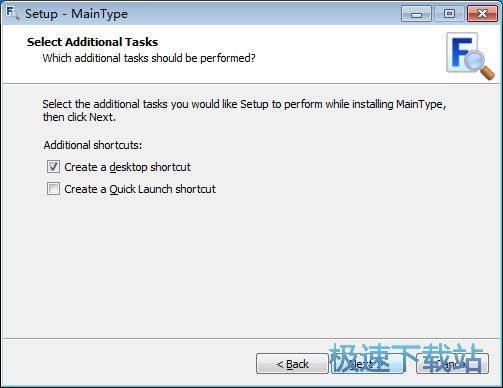Click the "Which additional tasks should be performed?" subtitle

(149, 58)
